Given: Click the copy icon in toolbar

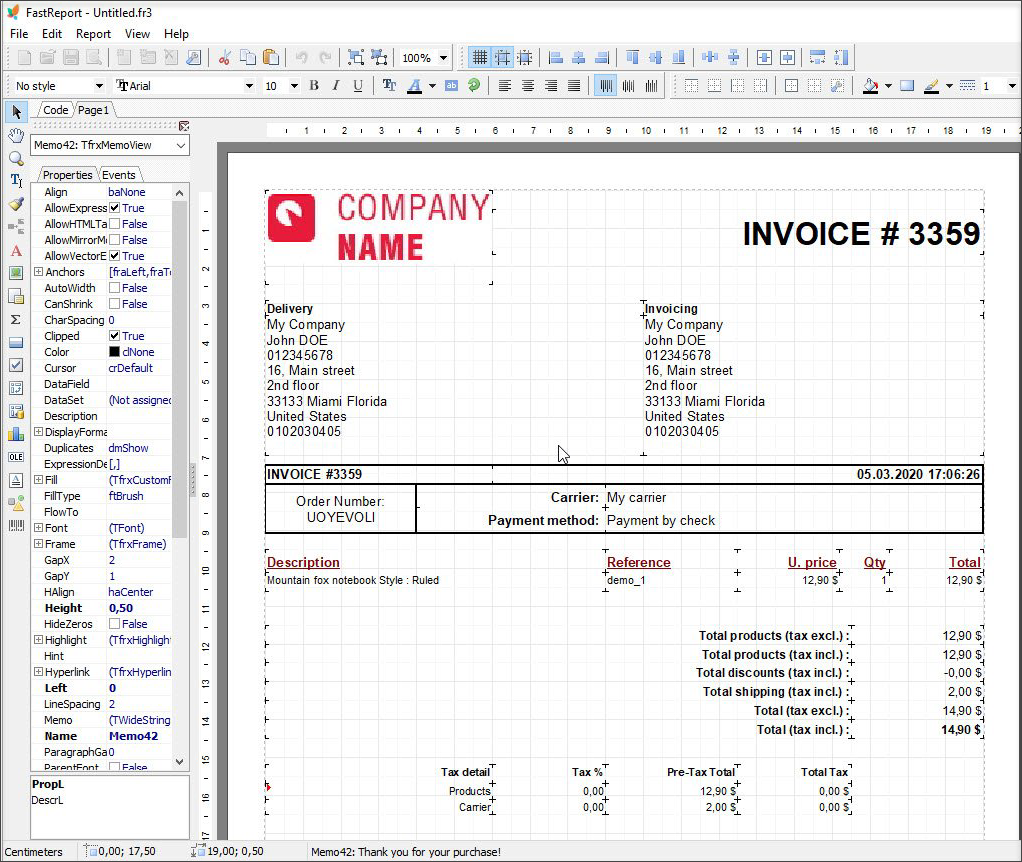Looking at the screenshot, I should pos(248,57).
